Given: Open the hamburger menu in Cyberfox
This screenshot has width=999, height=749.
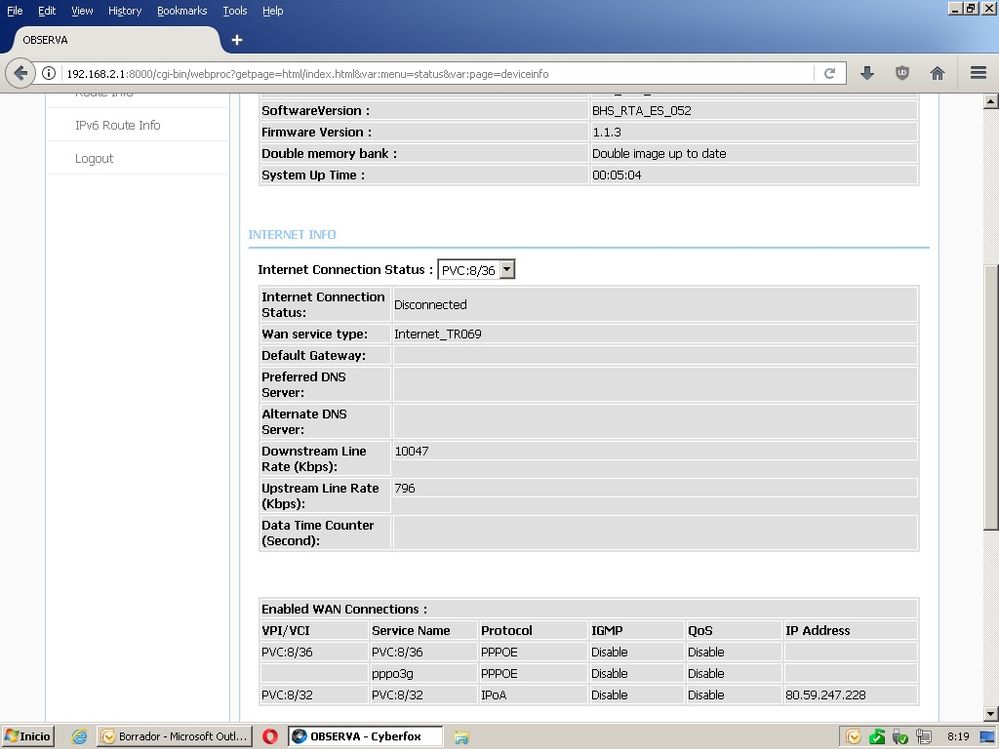Looking at the screenshot, I should point(978,73).
